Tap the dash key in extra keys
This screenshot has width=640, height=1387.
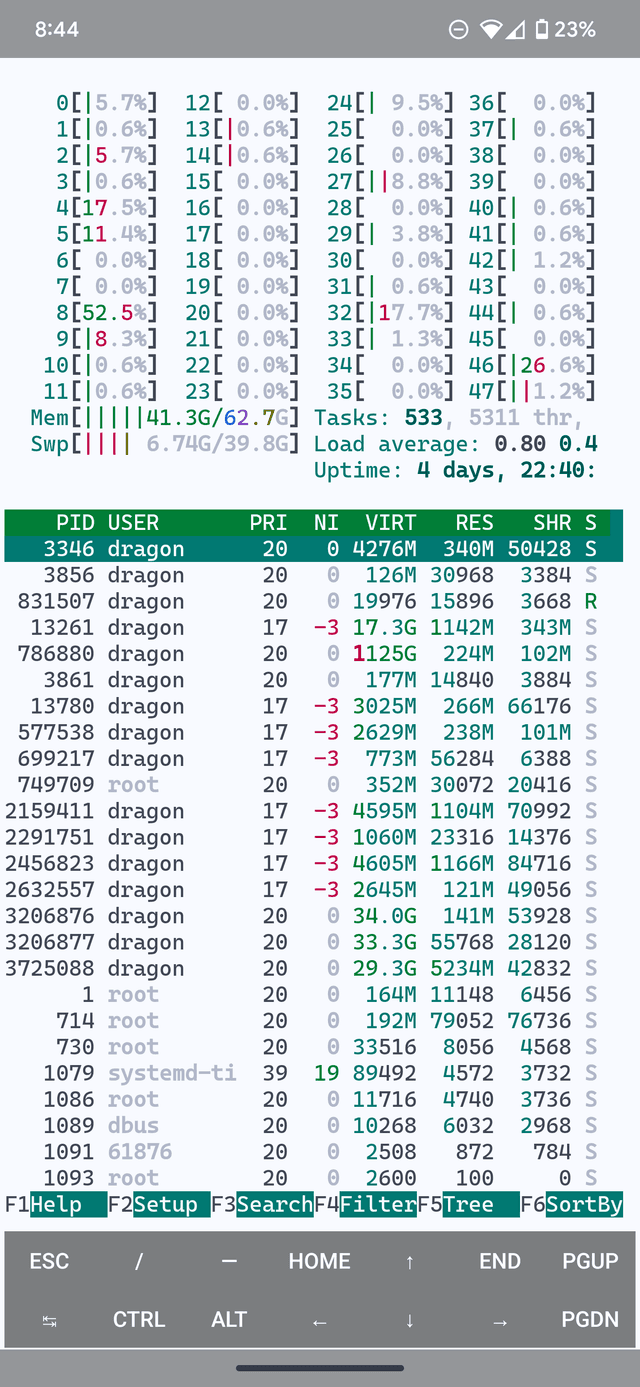pyautogui.click(x=229, y=1261)
